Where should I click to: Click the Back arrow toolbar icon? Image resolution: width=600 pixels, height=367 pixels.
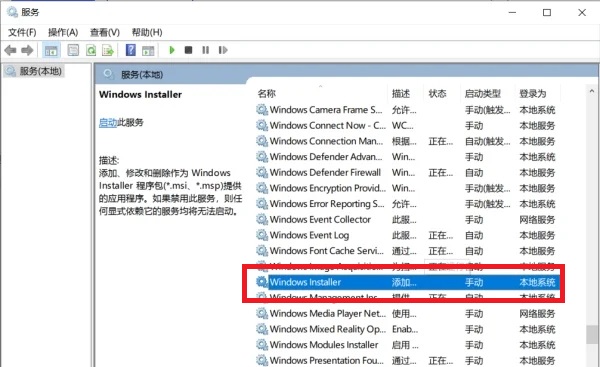10,50
